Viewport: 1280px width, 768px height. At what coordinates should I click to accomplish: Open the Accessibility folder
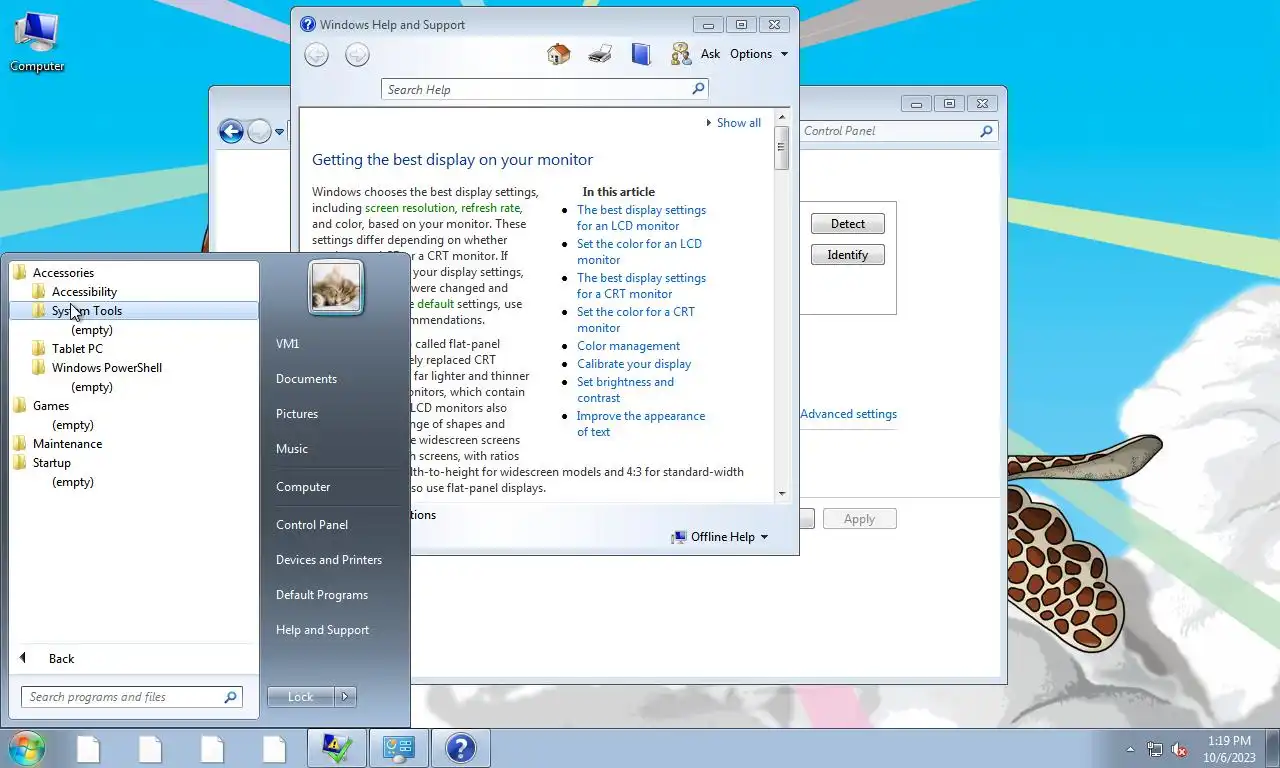click(84, 291)
